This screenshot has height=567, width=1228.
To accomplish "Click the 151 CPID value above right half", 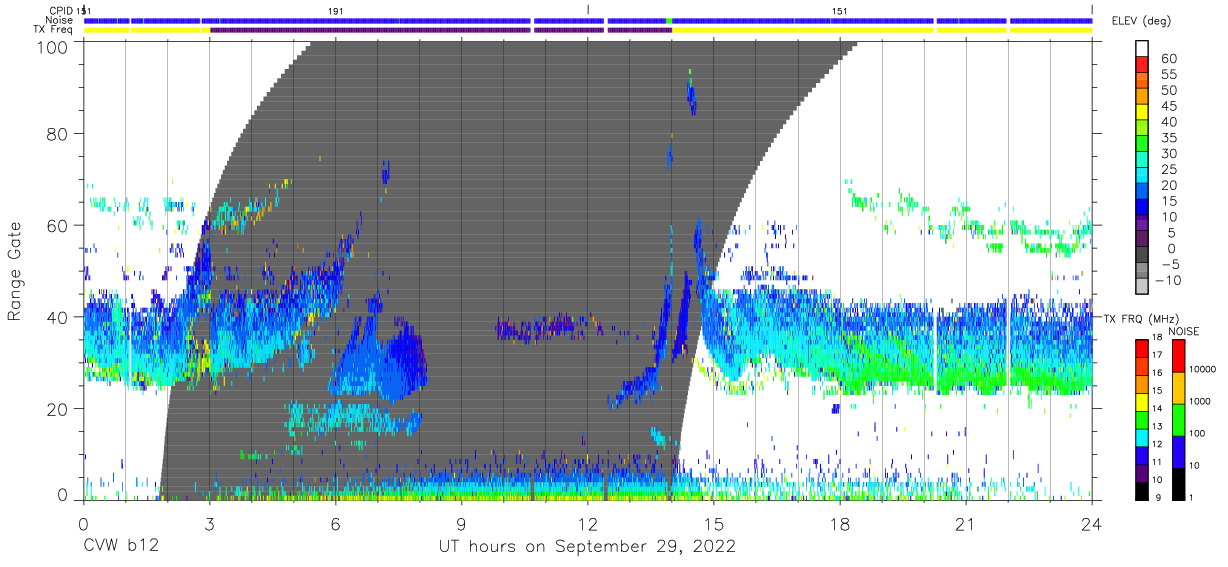I will tap(840, 10).
